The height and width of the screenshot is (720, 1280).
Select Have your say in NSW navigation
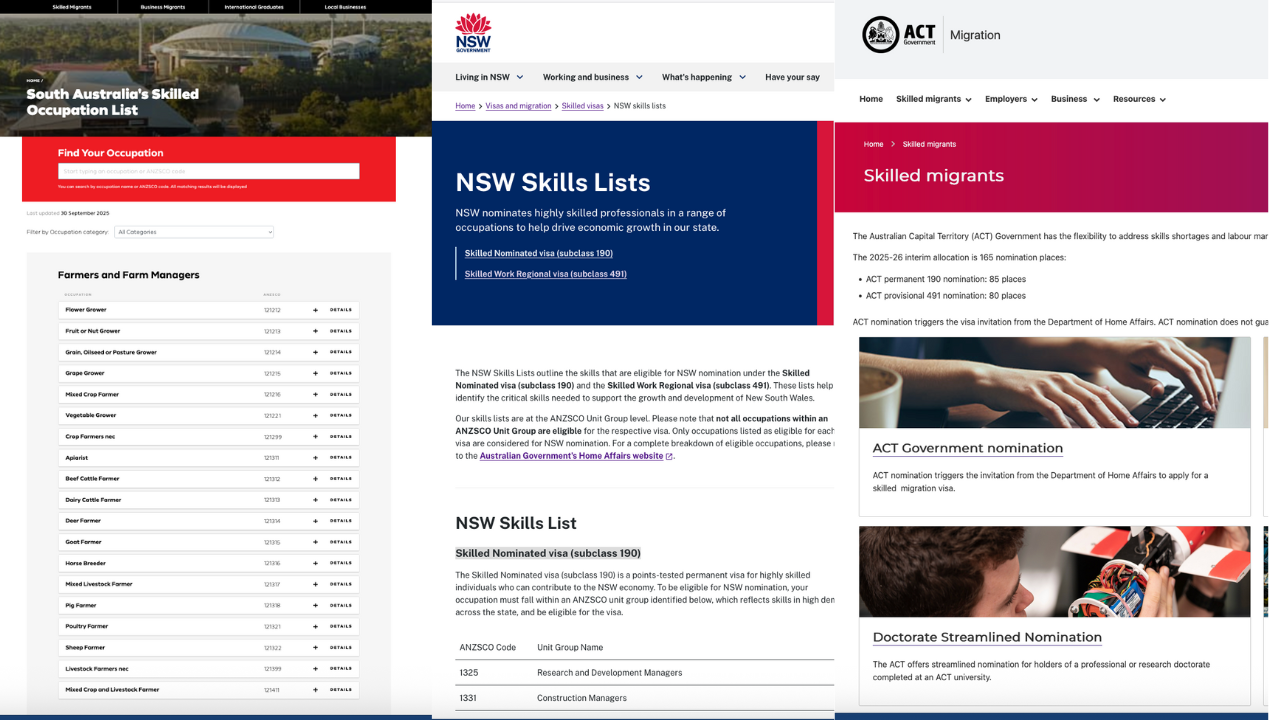(x=792, y=77)
